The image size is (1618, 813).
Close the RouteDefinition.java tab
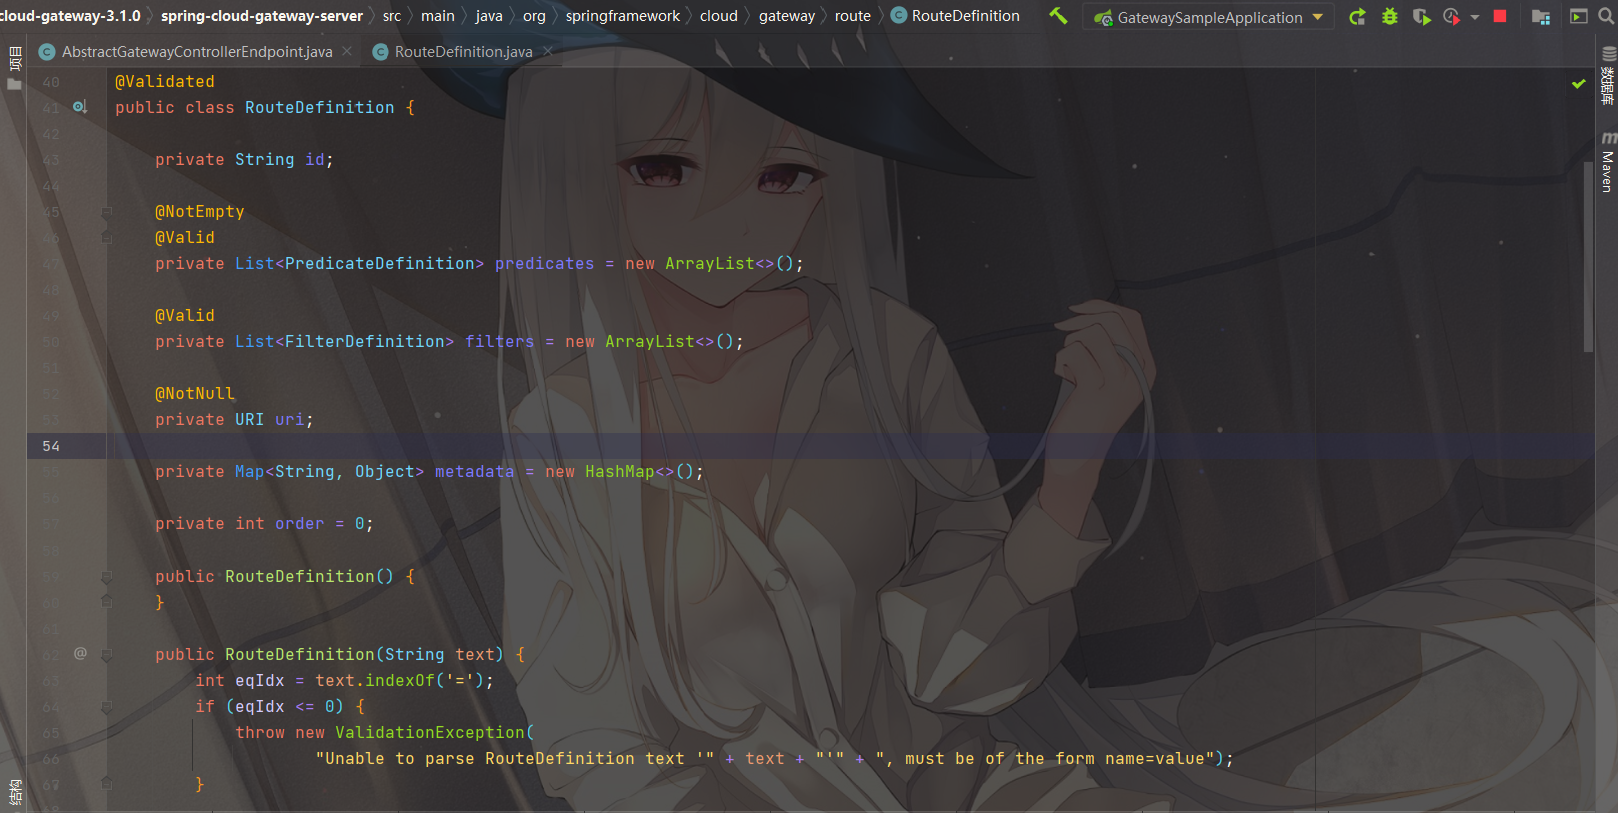[x=547, y=51]
